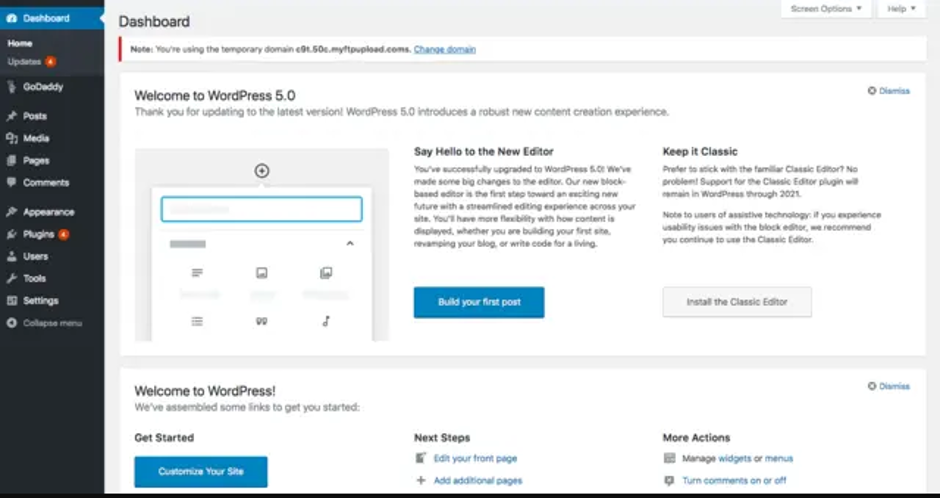Image resolution: width=940 pixels, height=498 pixels.
Task: Open the Screen Options dropdown
Action: click(826, 9)
